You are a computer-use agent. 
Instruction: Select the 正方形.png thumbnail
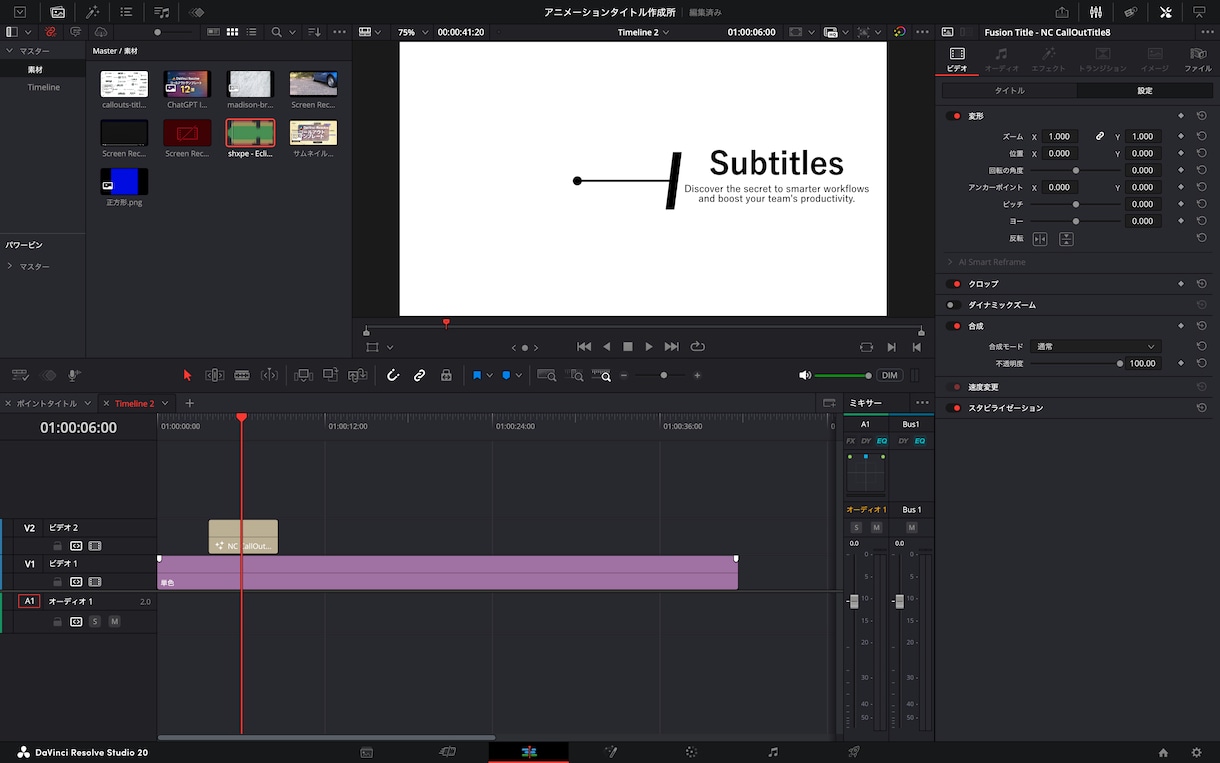click(x=124, y=181)
